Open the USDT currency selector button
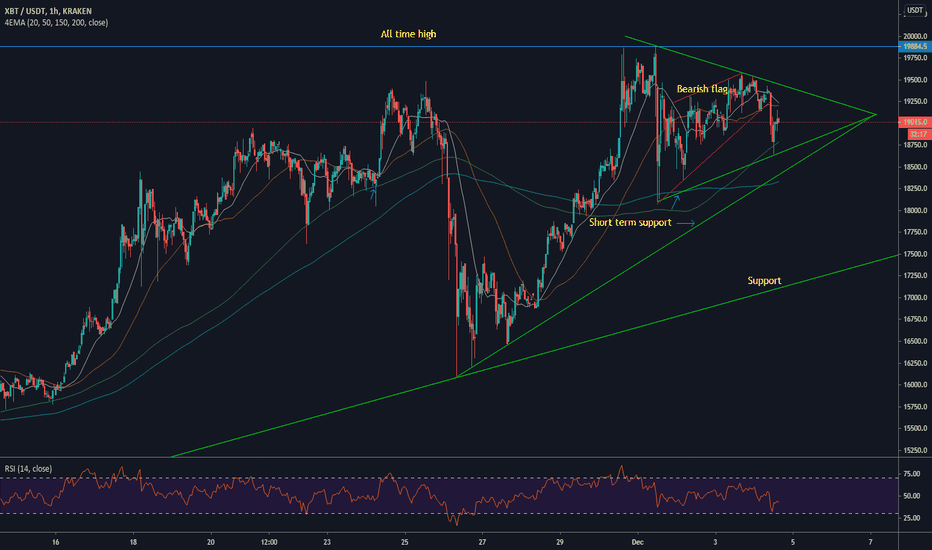Screen dimensions: 932x550 [x=915, y=10]
